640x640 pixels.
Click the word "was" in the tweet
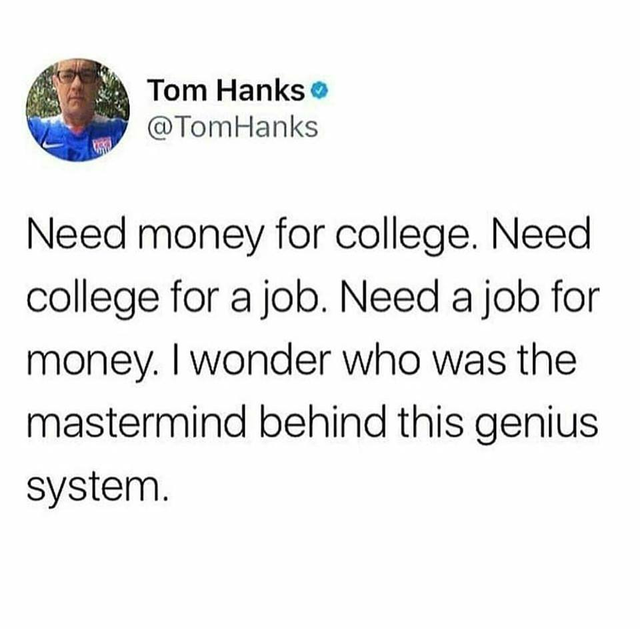[470, 362]
